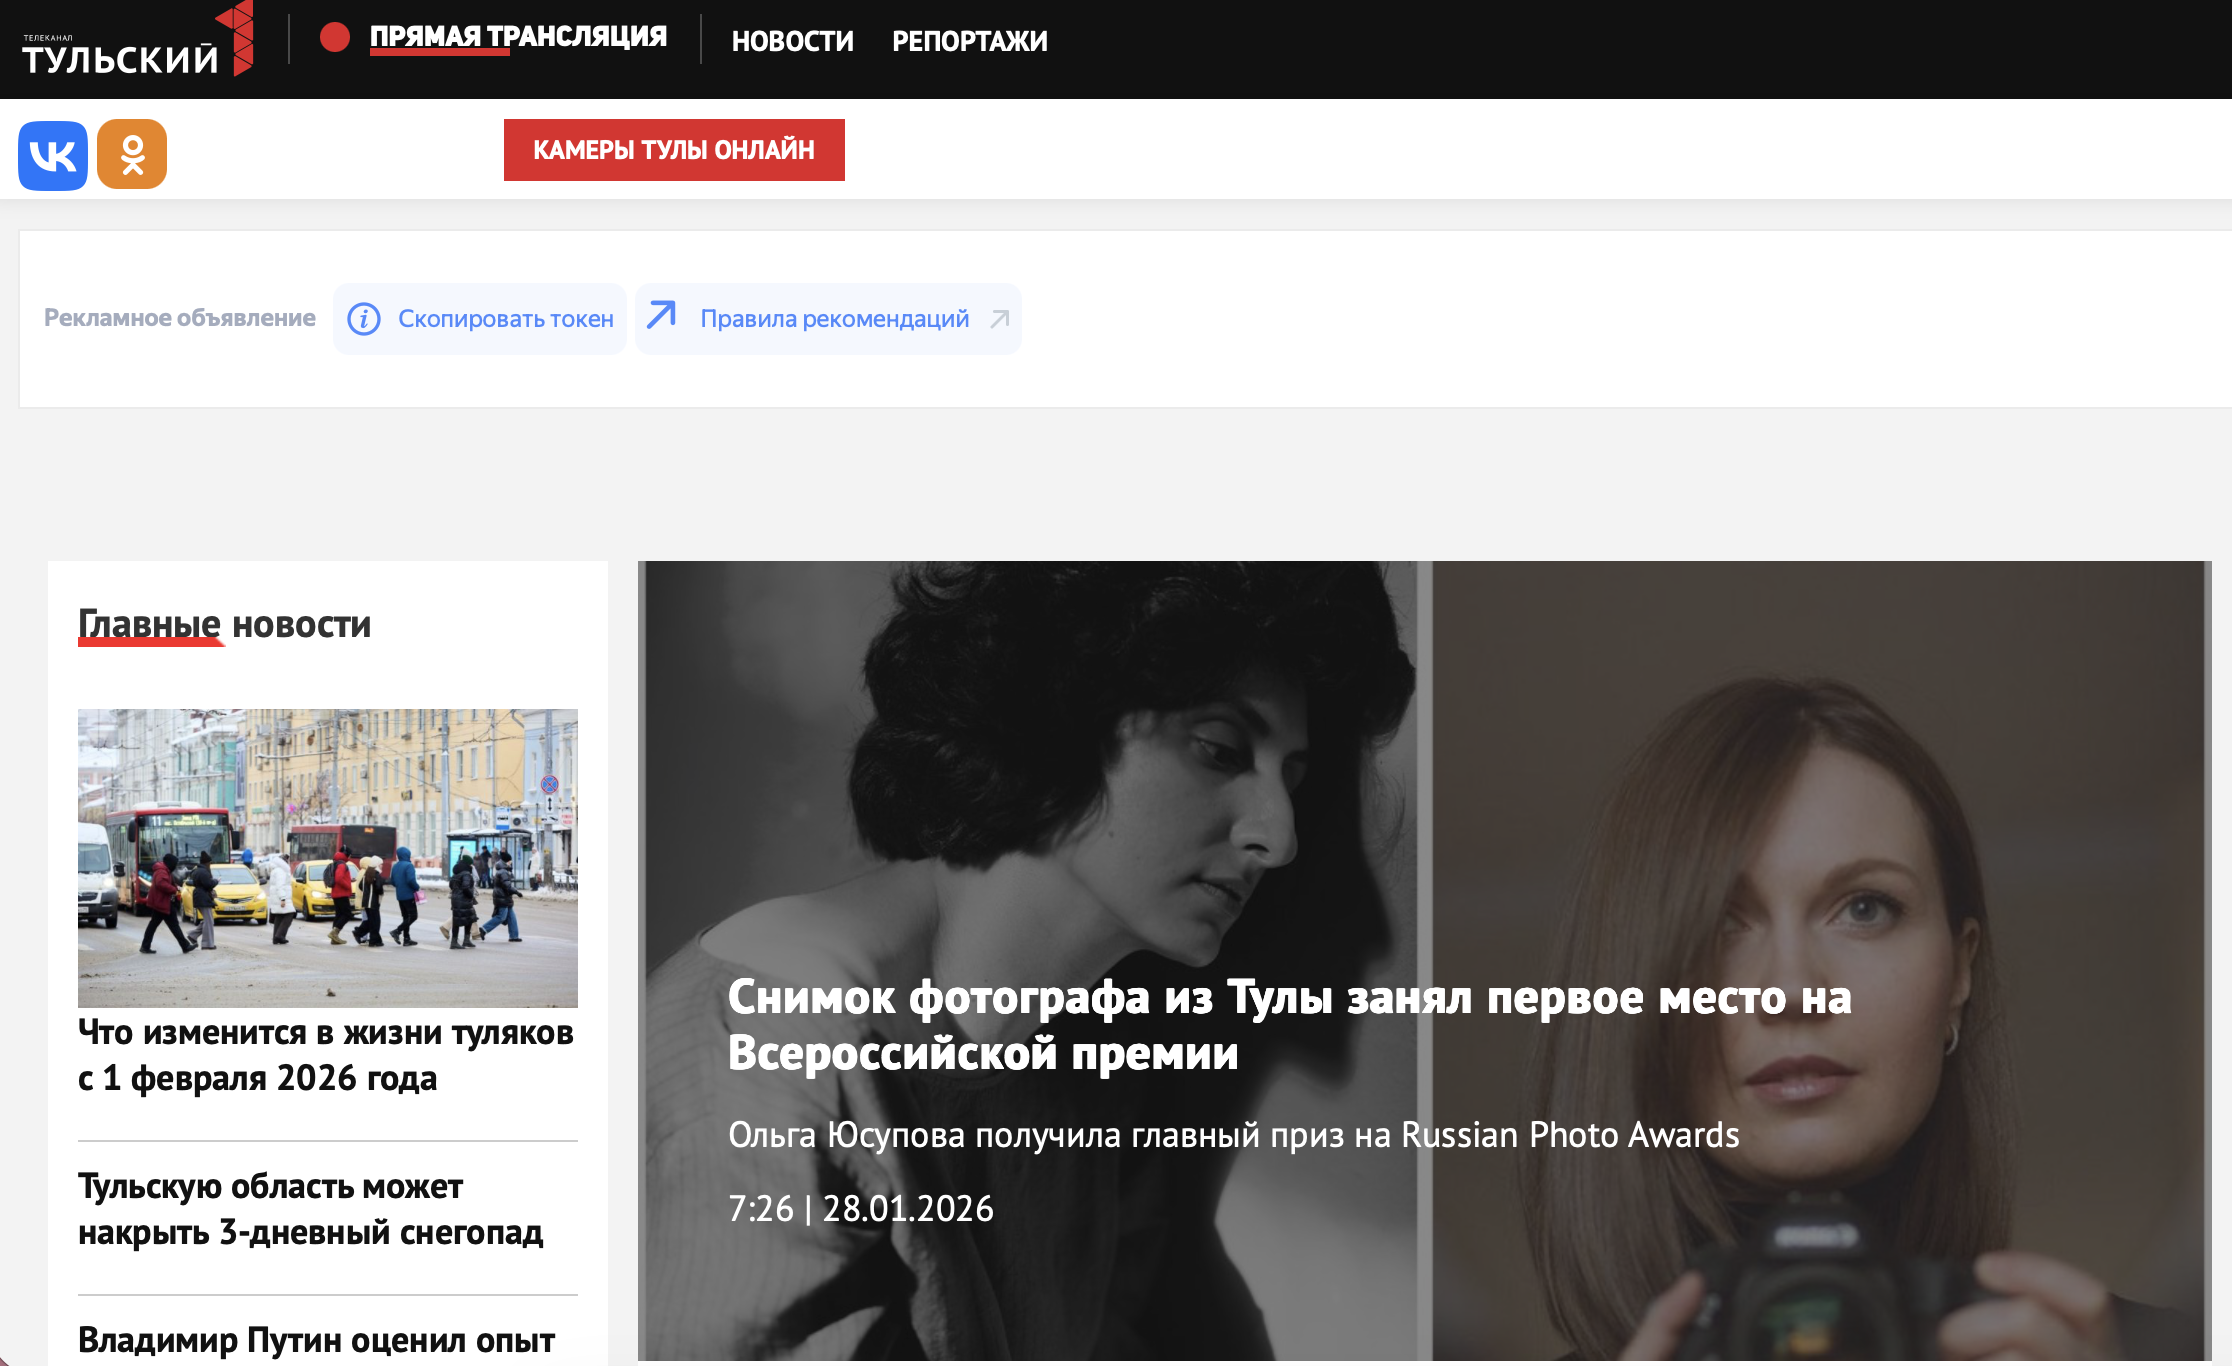Click the Рекламное объявление label

[x=180, y=318]
